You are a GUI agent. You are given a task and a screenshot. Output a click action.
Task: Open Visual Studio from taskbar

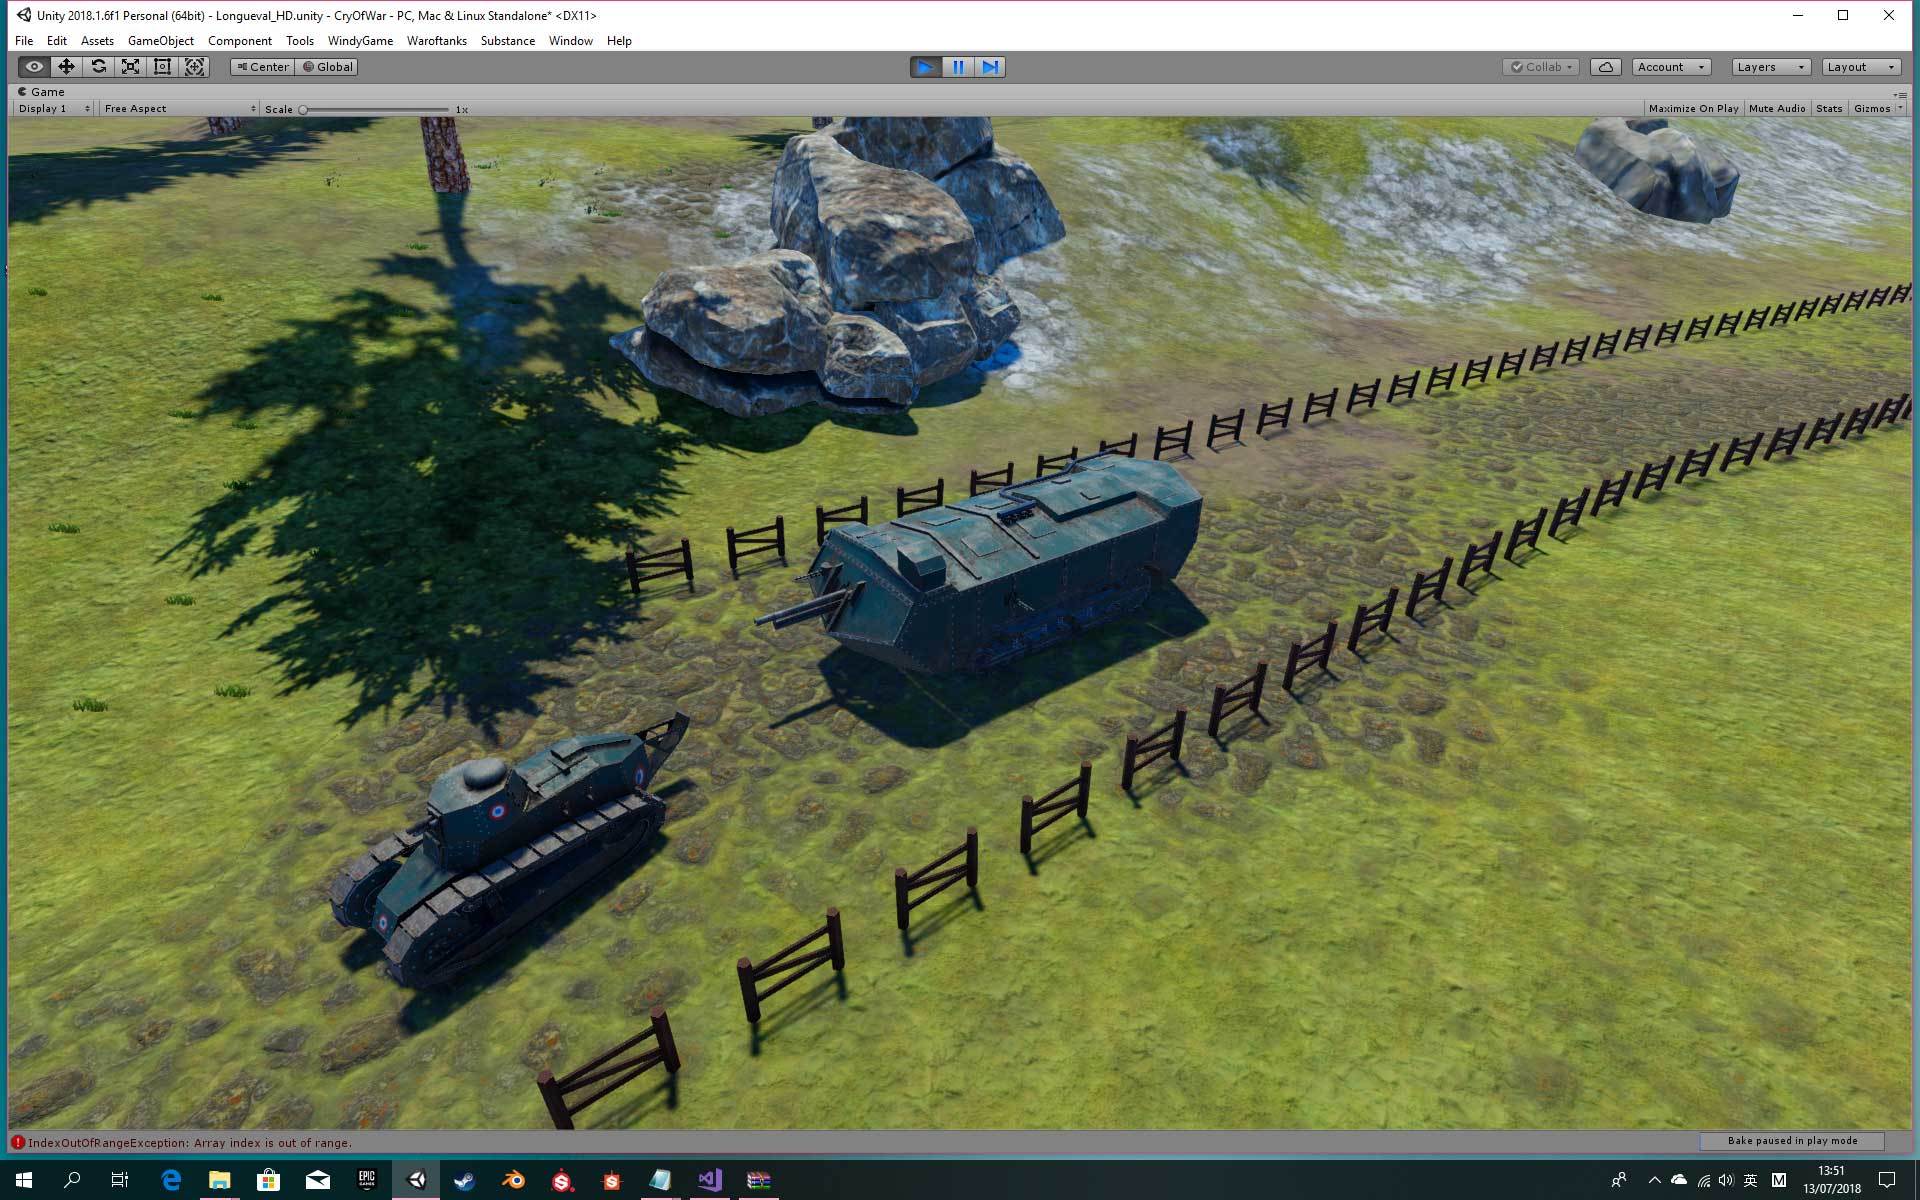[x=710, y=1180]
